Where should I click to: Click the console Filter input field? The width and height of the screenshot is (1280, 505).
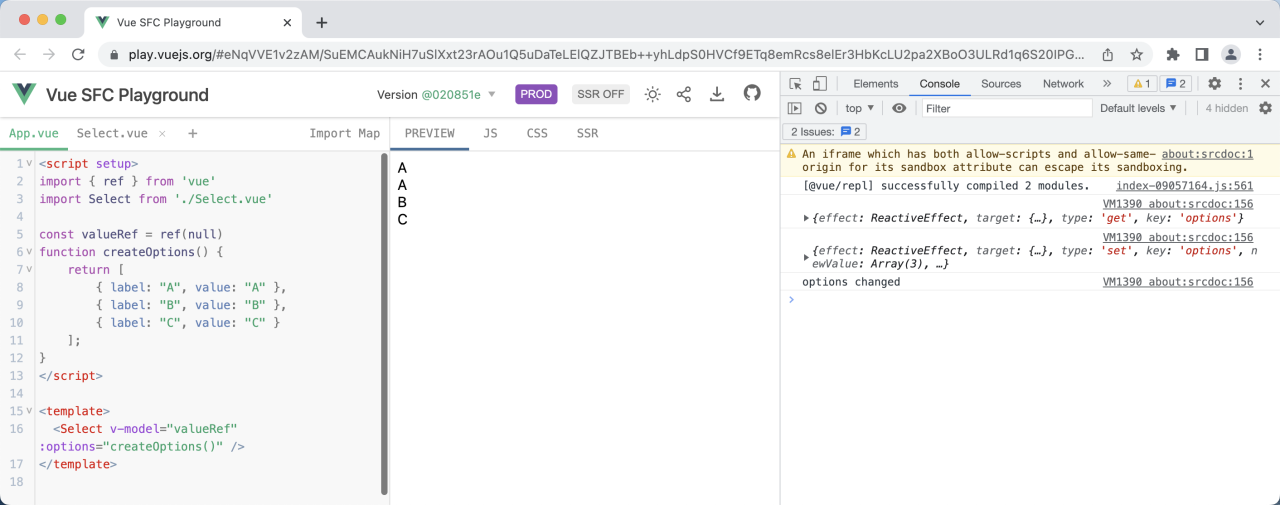pos(1005,108)
